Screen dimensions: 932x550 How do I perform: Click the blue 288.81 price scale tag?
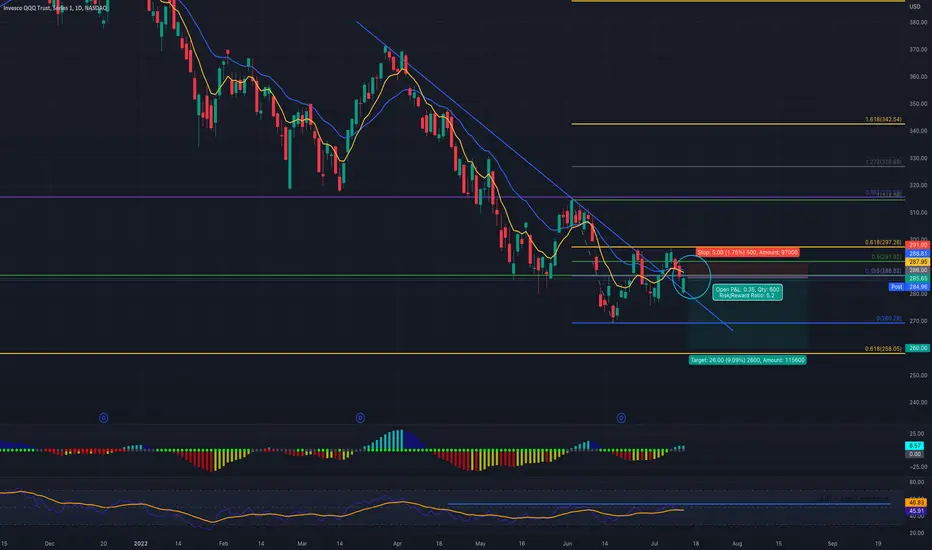pos(918,253)
